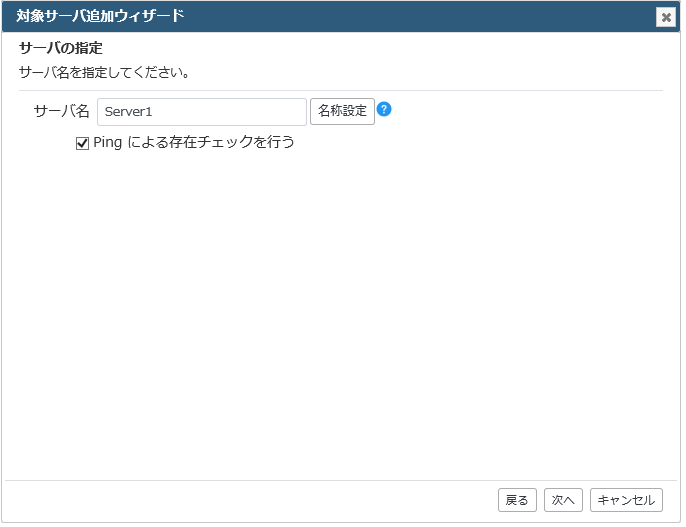Go back with the 戻る button
This screenshot has width=686, height=527.
[517, 500]
